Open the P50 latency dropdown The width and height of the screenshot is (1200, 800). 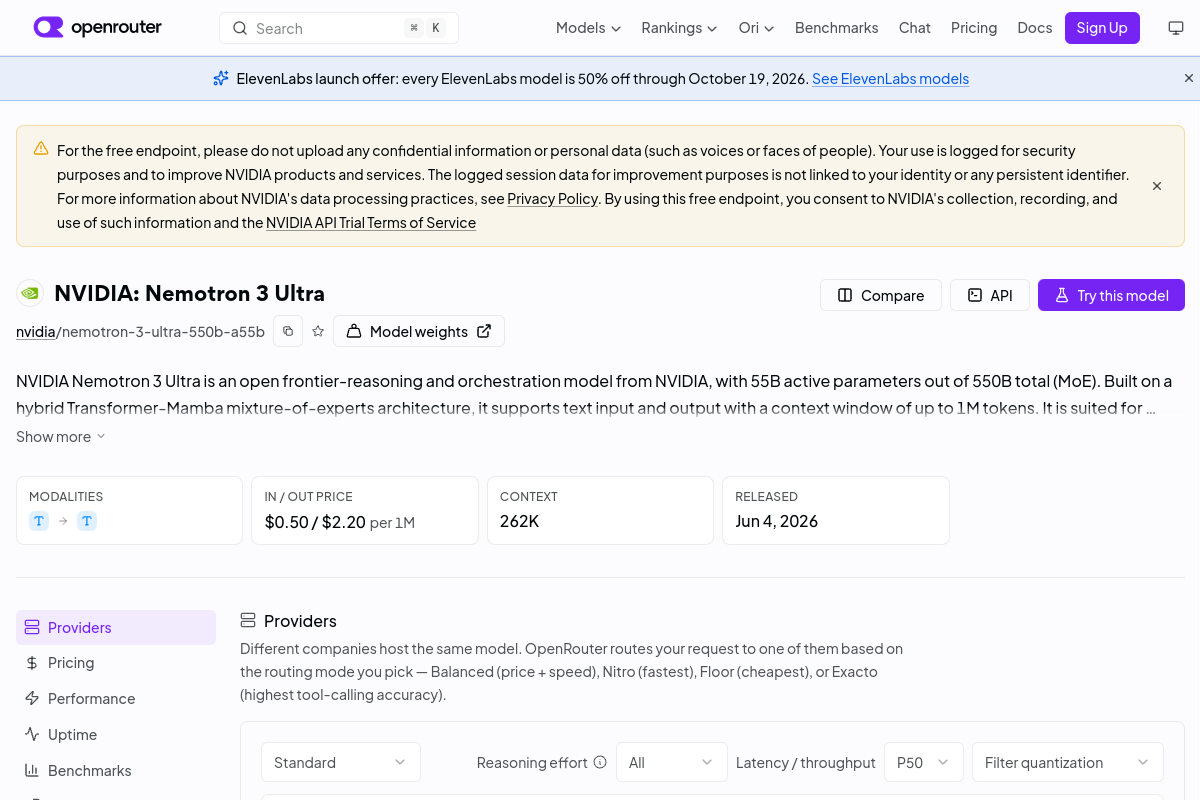924,762
